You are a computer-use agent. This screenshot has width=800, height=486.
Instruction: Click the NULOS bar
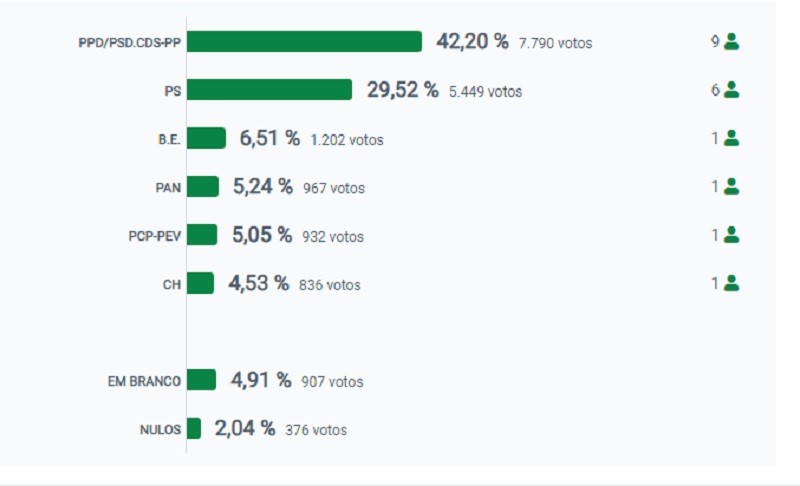click(194, 428)
